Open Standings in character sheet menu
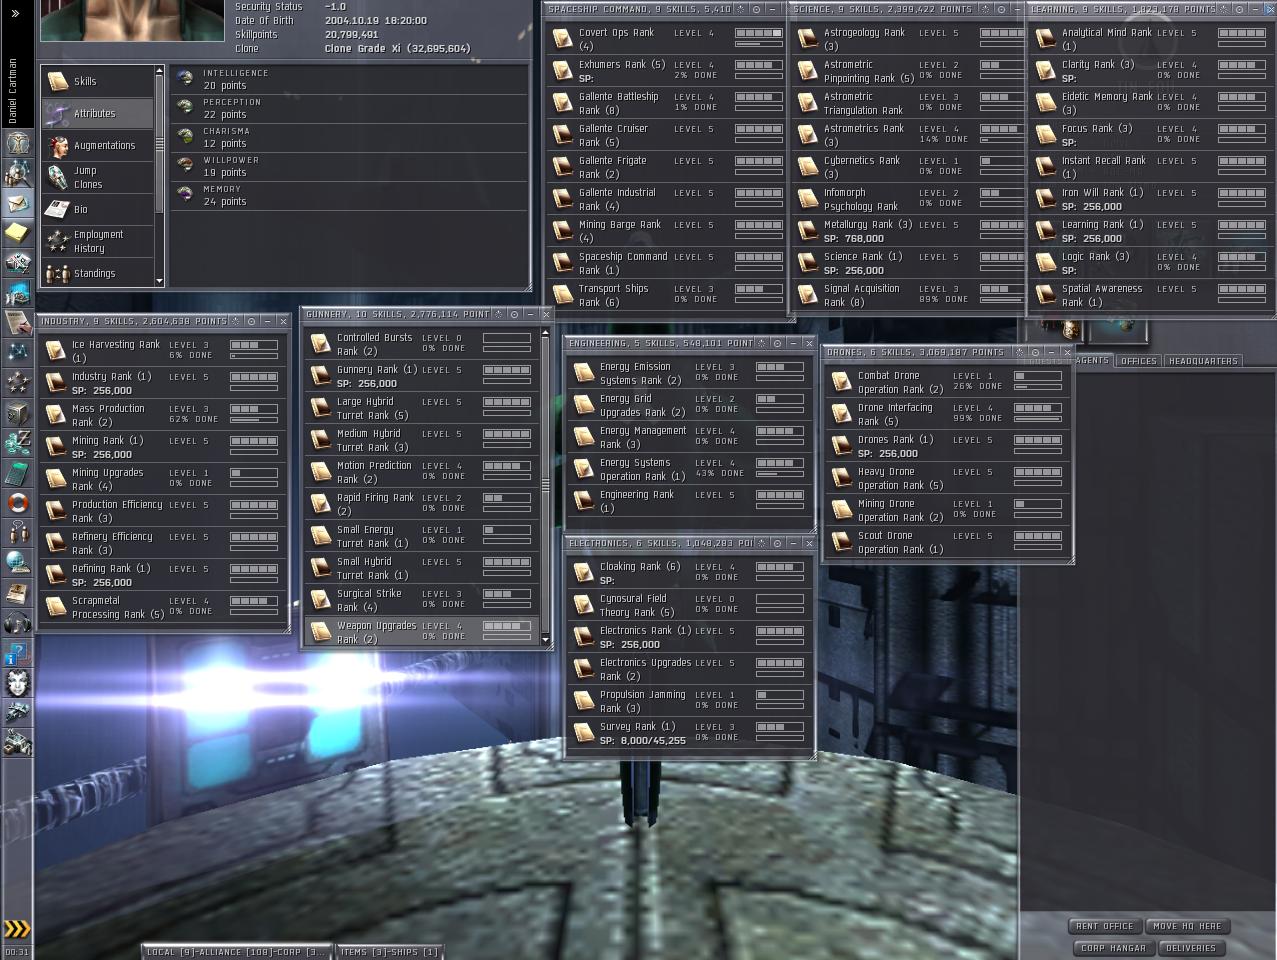 tap(97, 272)
